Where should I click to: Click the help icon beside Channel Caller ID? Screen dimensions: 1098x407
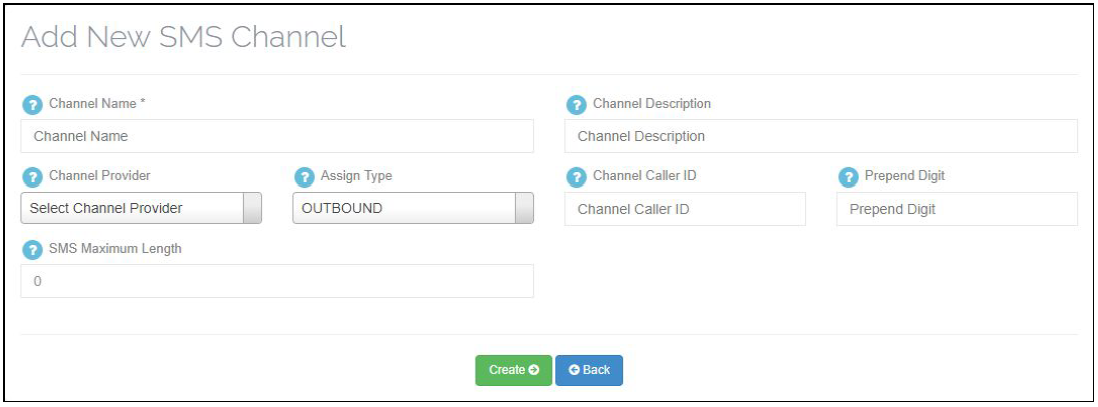[x=575, y=176]
